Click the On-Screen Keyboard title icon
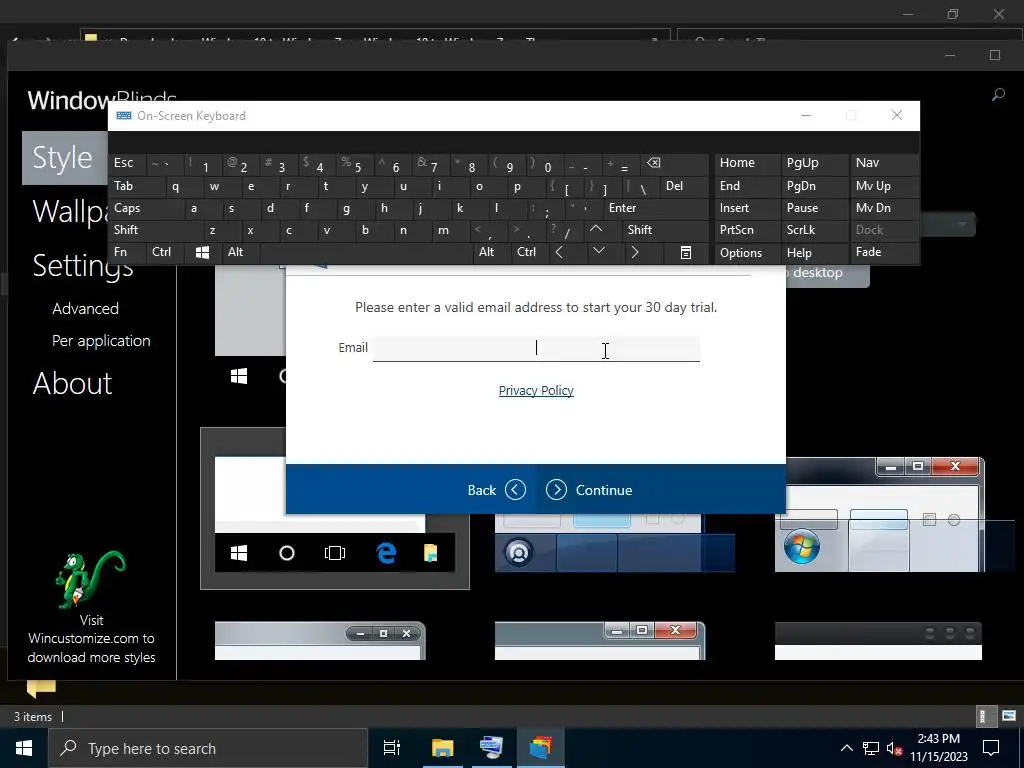The image size is (1024, 768). pyautogui.click(x=123, y=116)
